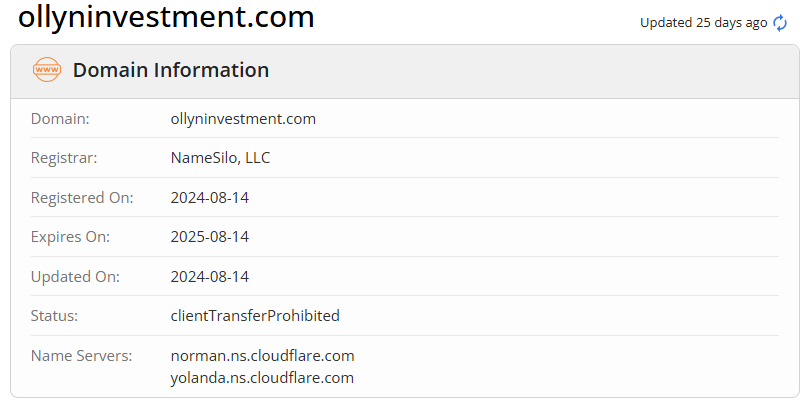This screenshot has height=405, width=806.
Task: Click the norman.ns.cloudflare.com name server
Action: pyautogui.click(x=262, y=356)
